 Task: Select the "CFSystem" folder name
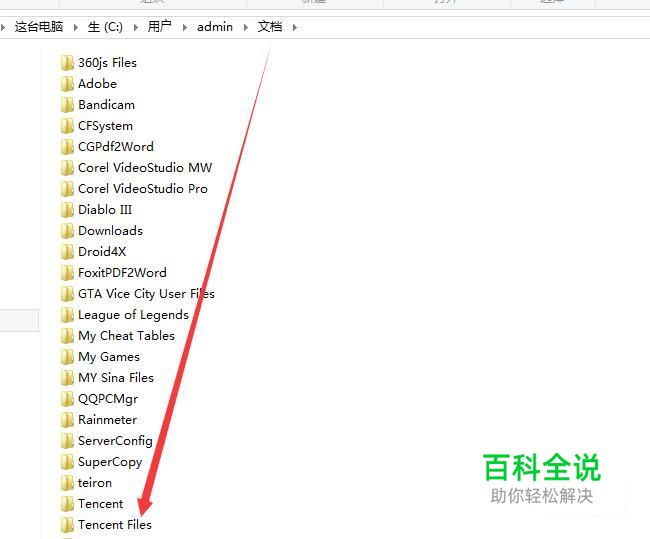[x=106, y=126]
